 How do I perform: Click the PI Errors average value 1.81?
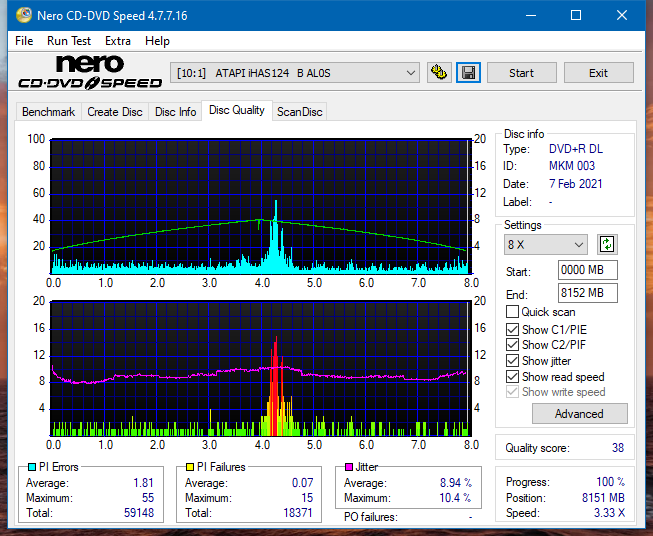coord(143,483)
